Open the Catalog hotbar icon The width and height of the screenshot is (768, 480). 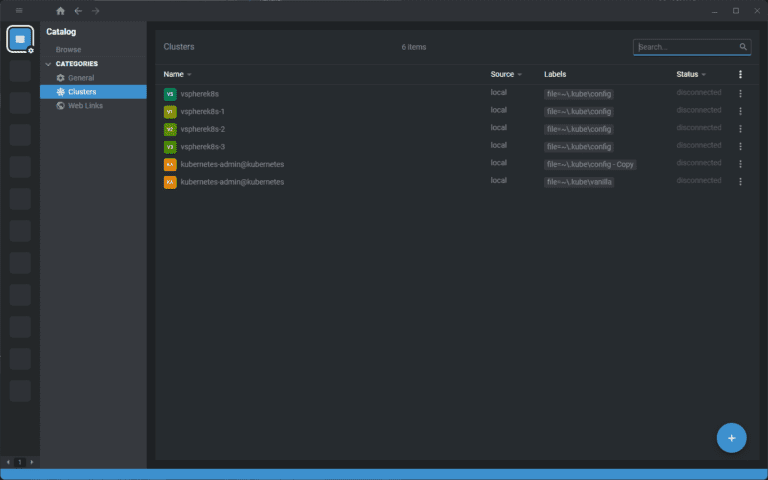tap(20, 39)
